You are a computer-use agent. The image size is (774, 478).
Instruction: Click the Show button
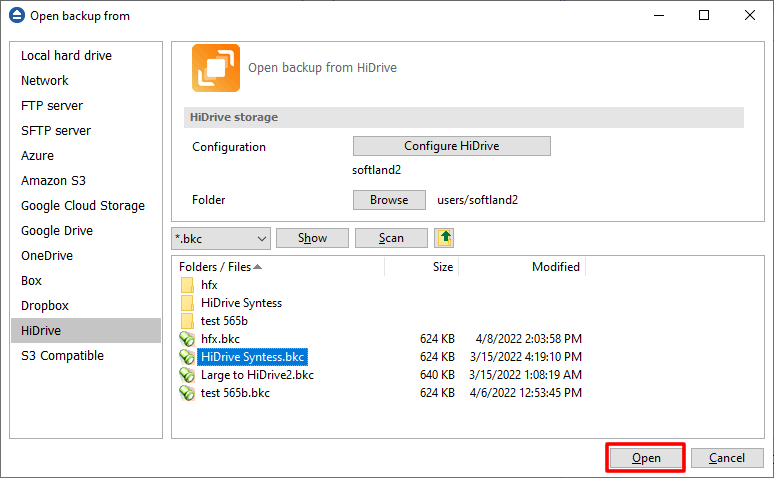(312, 238)
